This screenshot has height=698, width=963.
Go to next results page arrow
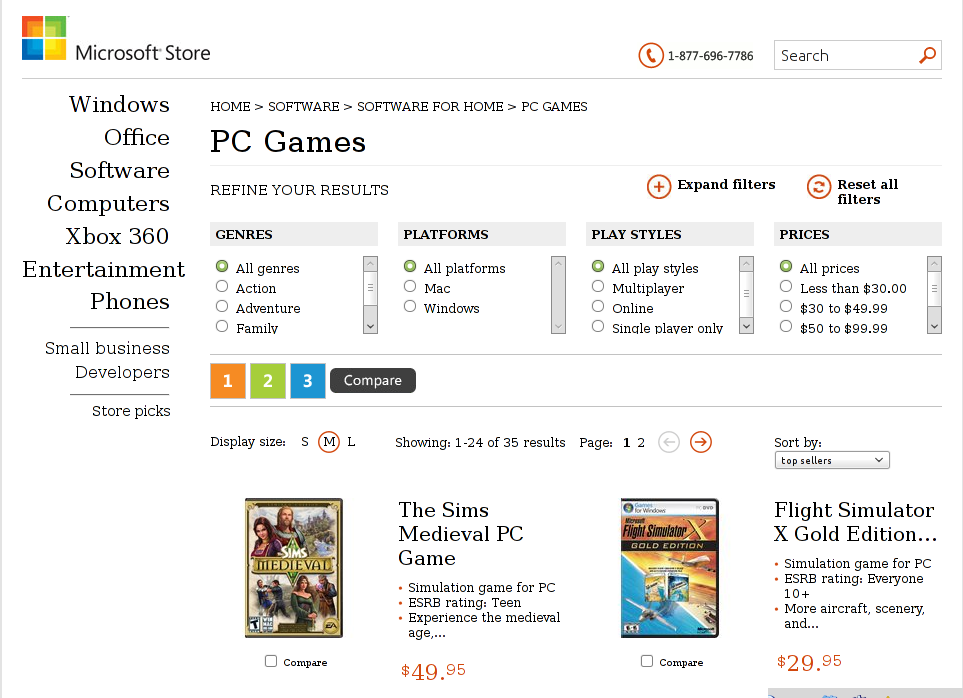coord(701,441)
